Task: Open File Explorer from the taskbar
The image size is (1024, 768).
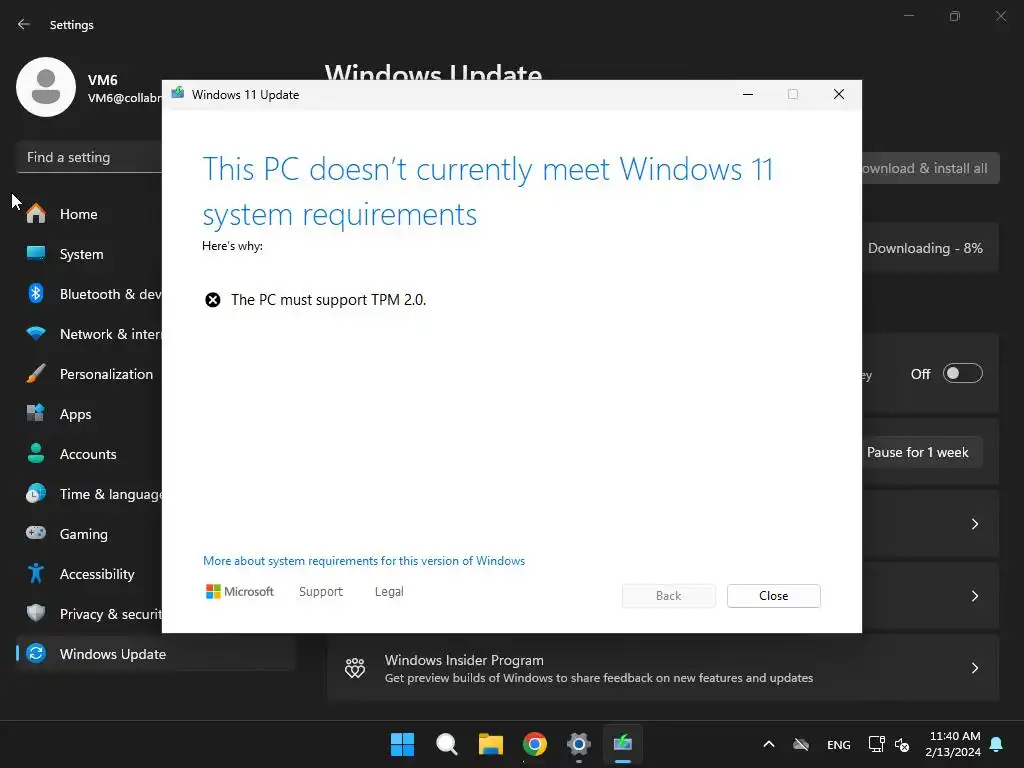Action: click(490, 744)
